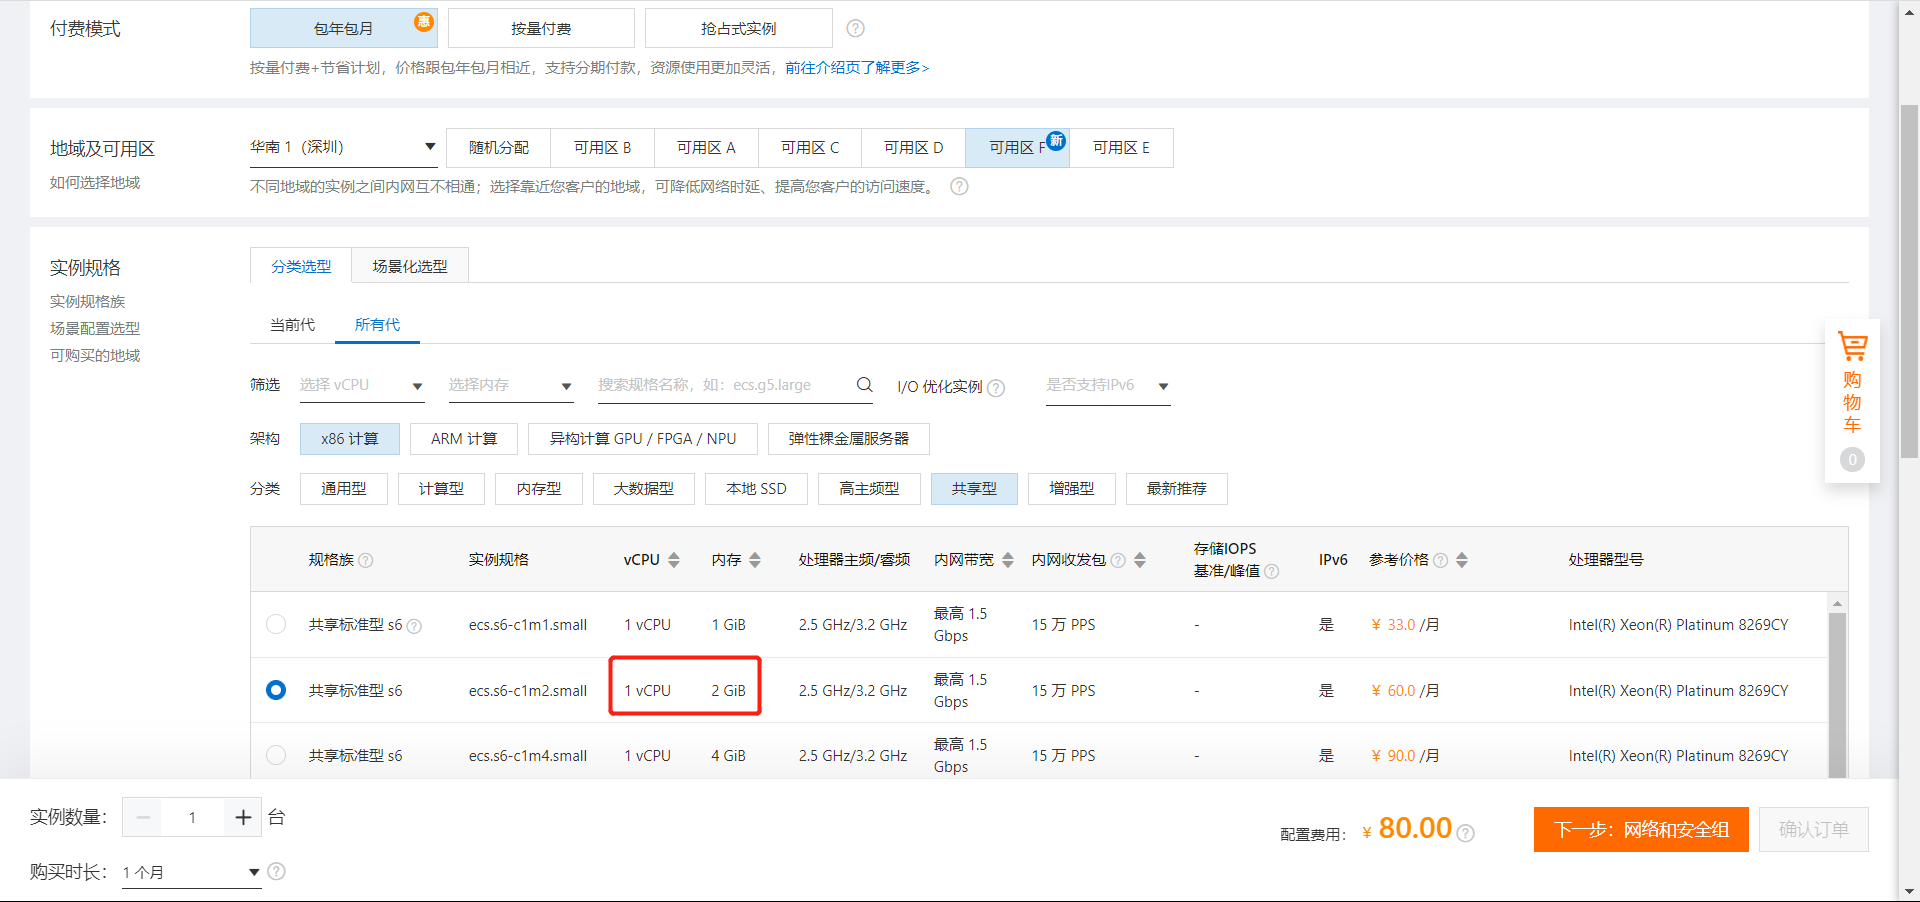Click help icon next to 内网收发包 header
The width and height of the screenshot is (1920, 902).
pos(1118,560)
